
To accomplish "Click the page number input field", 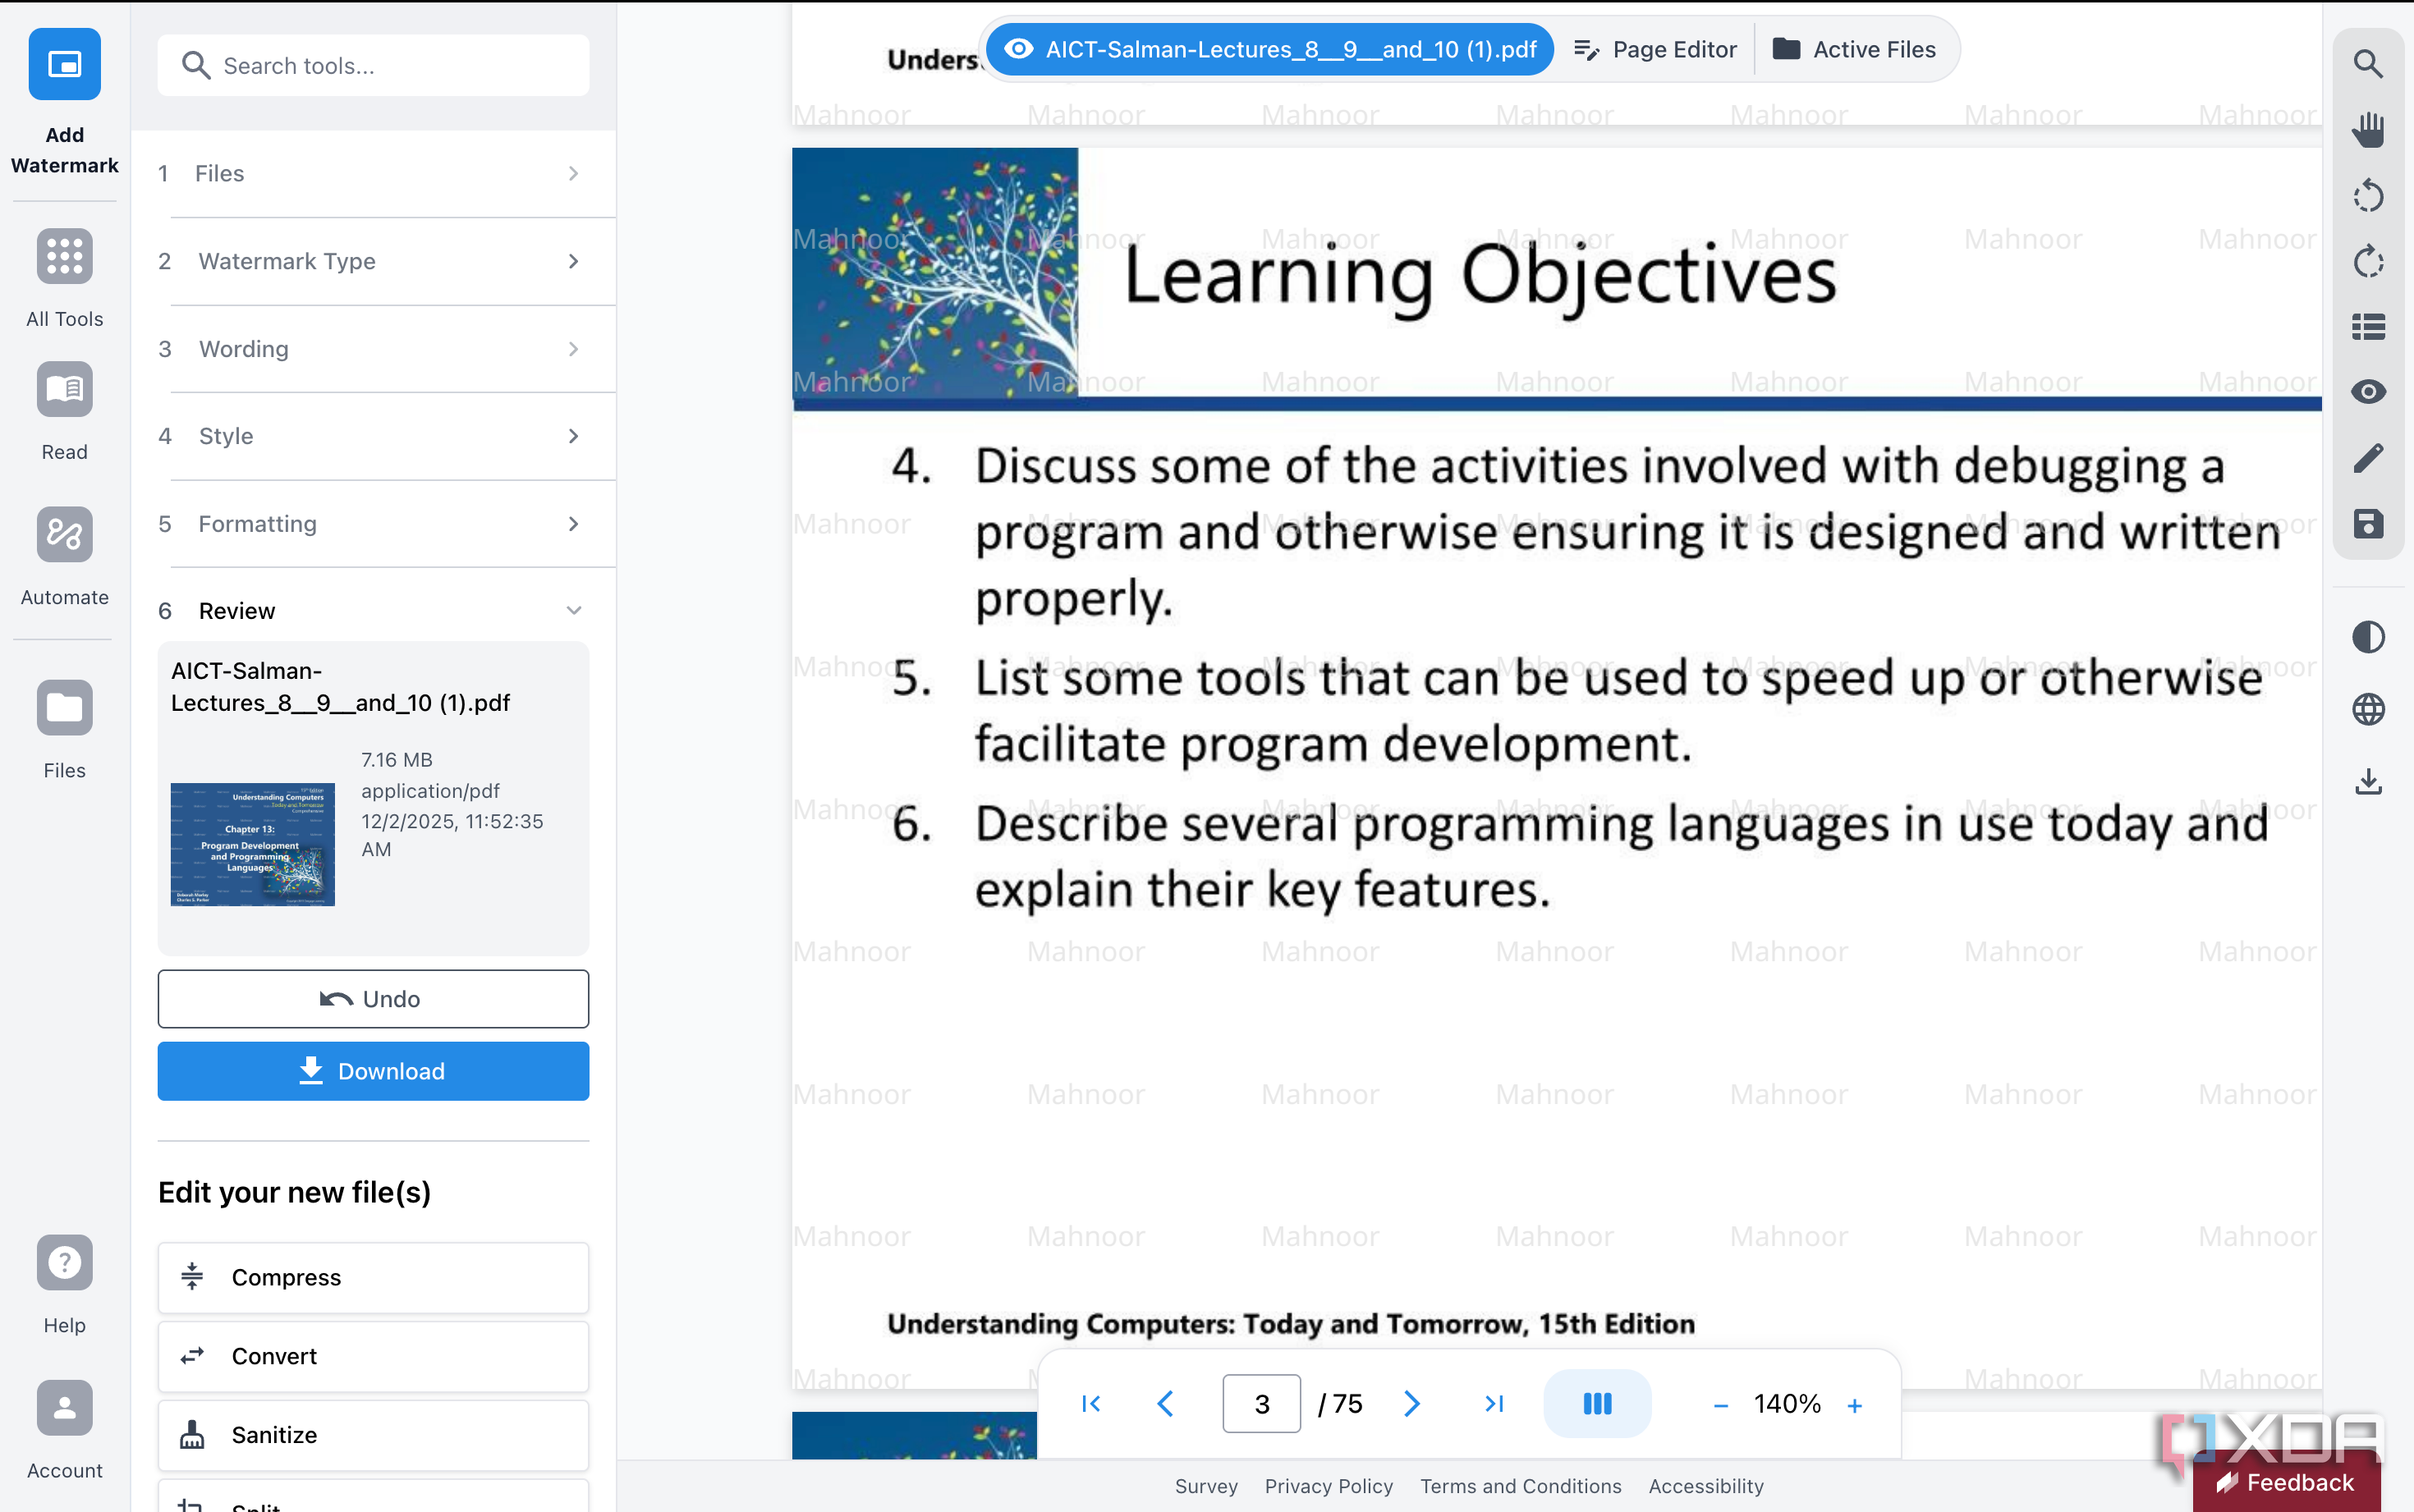I will (x=1261, y=1403).
